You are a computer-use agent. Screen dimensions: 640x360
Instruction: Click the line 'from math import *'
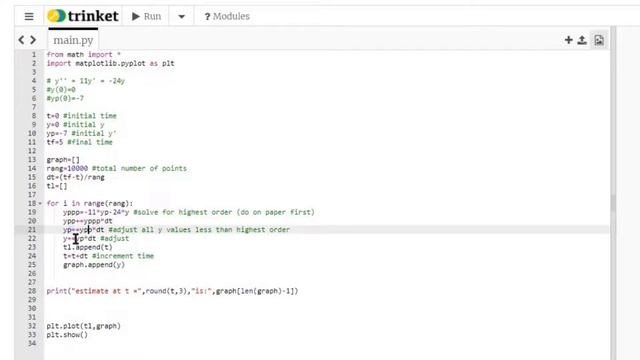pyautogui.click(x=84, y=54)
